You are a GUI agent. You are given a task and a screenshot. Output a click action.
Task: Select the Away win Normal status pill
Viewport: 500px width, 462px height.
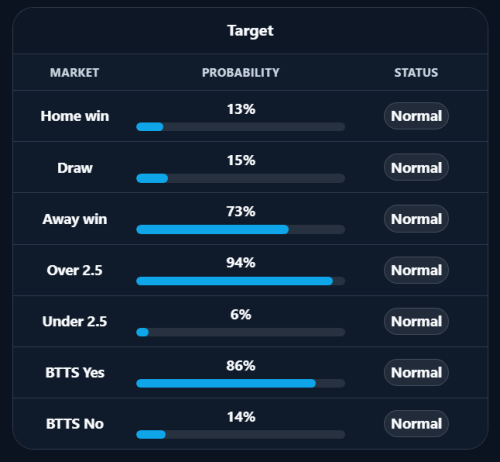point(416,219)
